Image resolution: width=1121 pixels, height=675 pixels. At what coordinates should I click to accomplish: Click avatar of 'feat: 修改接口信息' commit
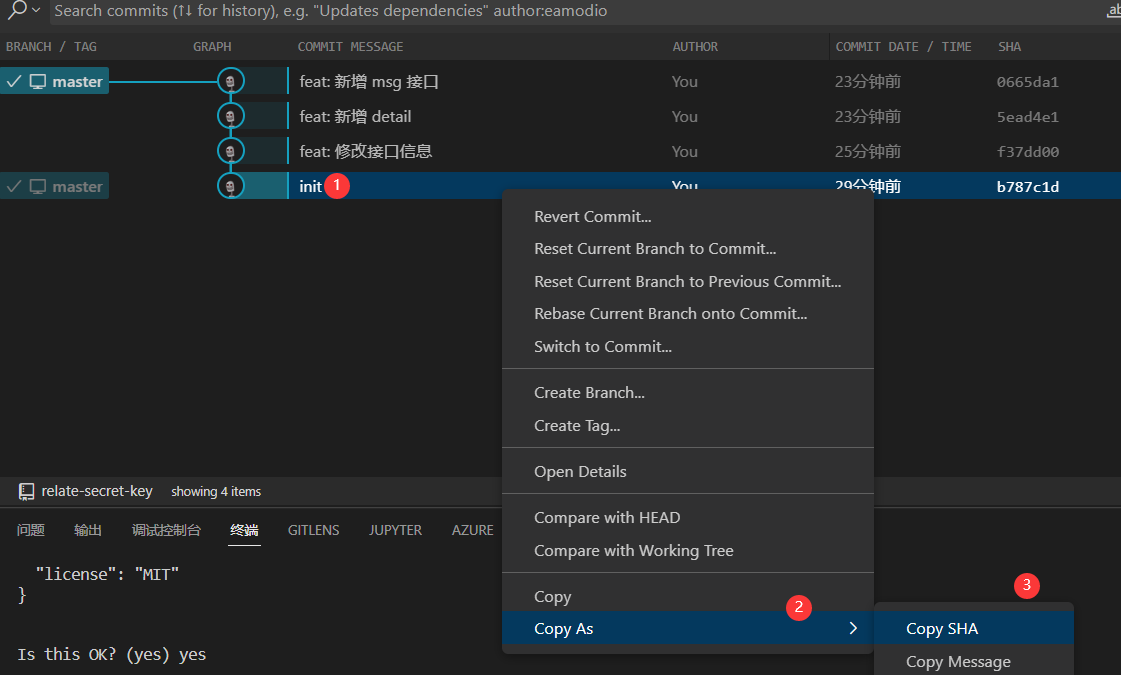click(x=231, y=151)
